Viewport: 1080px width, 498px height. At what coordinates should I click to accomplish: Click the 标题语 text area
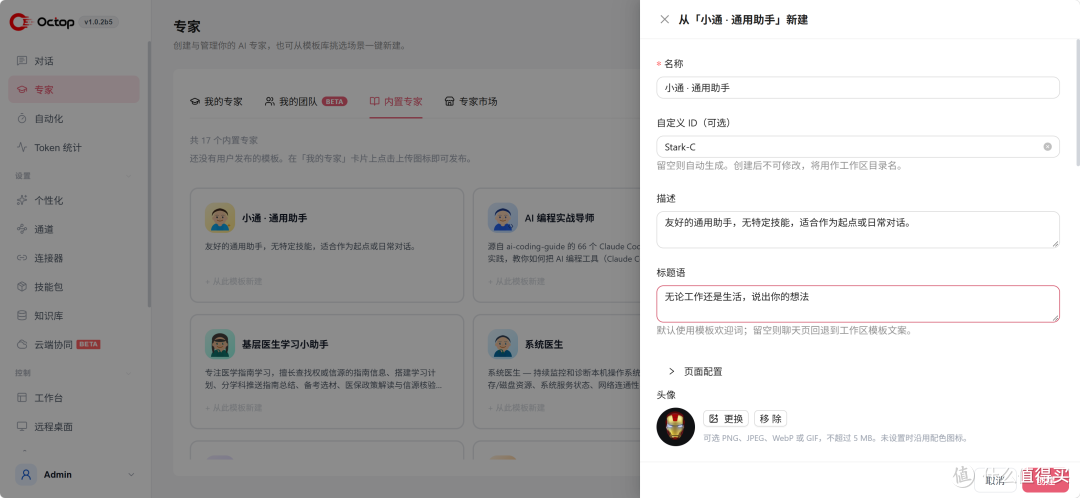(858, 304)
